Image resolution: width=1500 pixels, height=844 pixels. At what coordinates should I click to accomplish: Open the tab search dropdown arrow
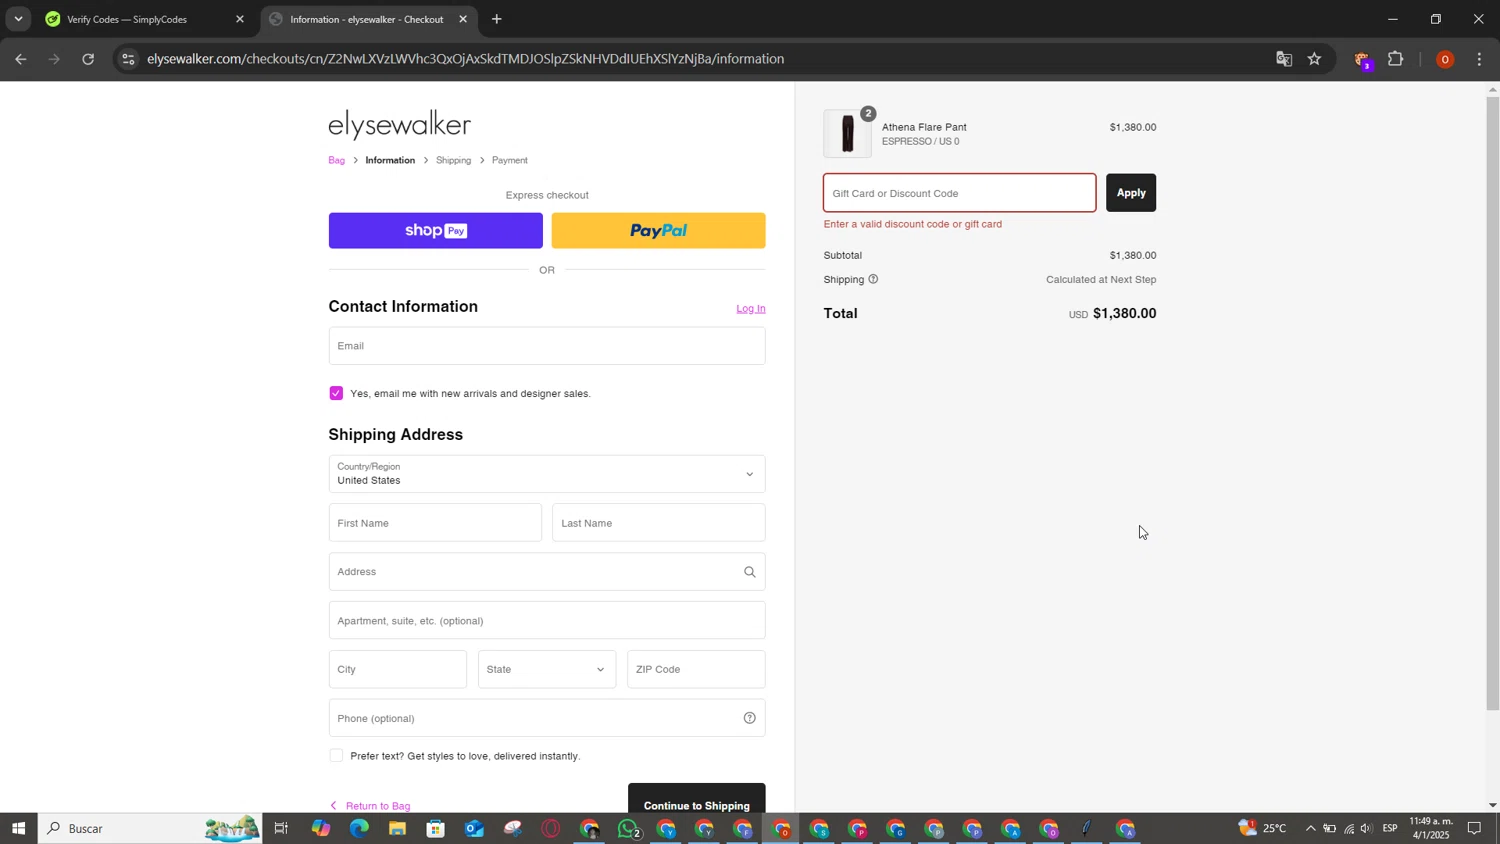click(x=18, y=19)
